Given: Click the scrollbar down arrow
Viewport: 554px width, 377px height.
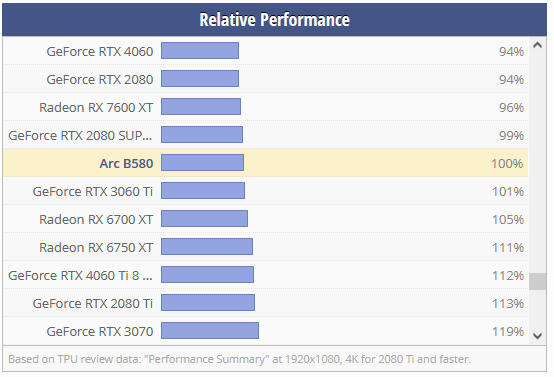Looking at the screenshot, I should [x=537, y=336].
